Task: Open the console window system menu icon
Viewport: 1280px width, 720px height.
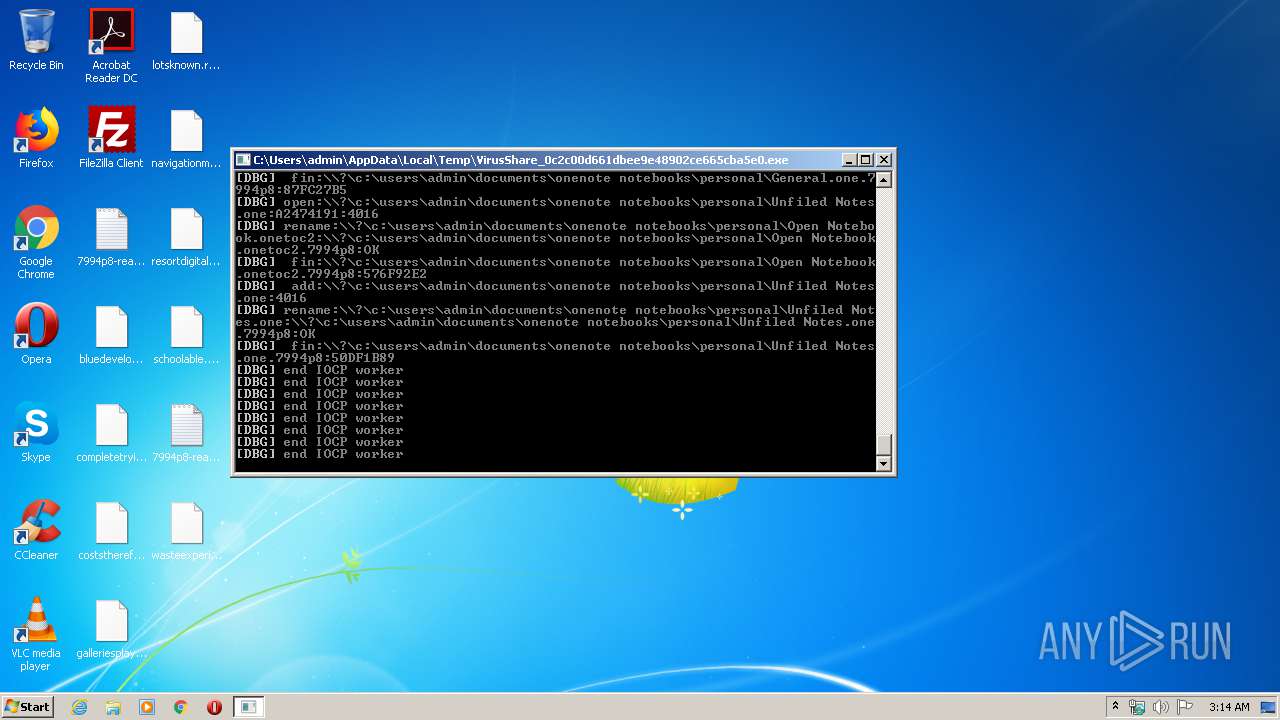Action: (243, 160)
